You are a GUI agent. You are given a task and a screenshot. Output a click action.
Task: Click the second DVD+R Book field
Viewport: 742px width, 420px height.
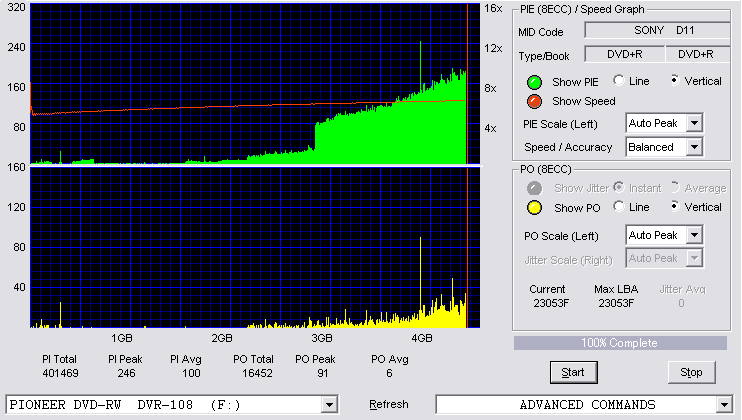tap(698, 54)
